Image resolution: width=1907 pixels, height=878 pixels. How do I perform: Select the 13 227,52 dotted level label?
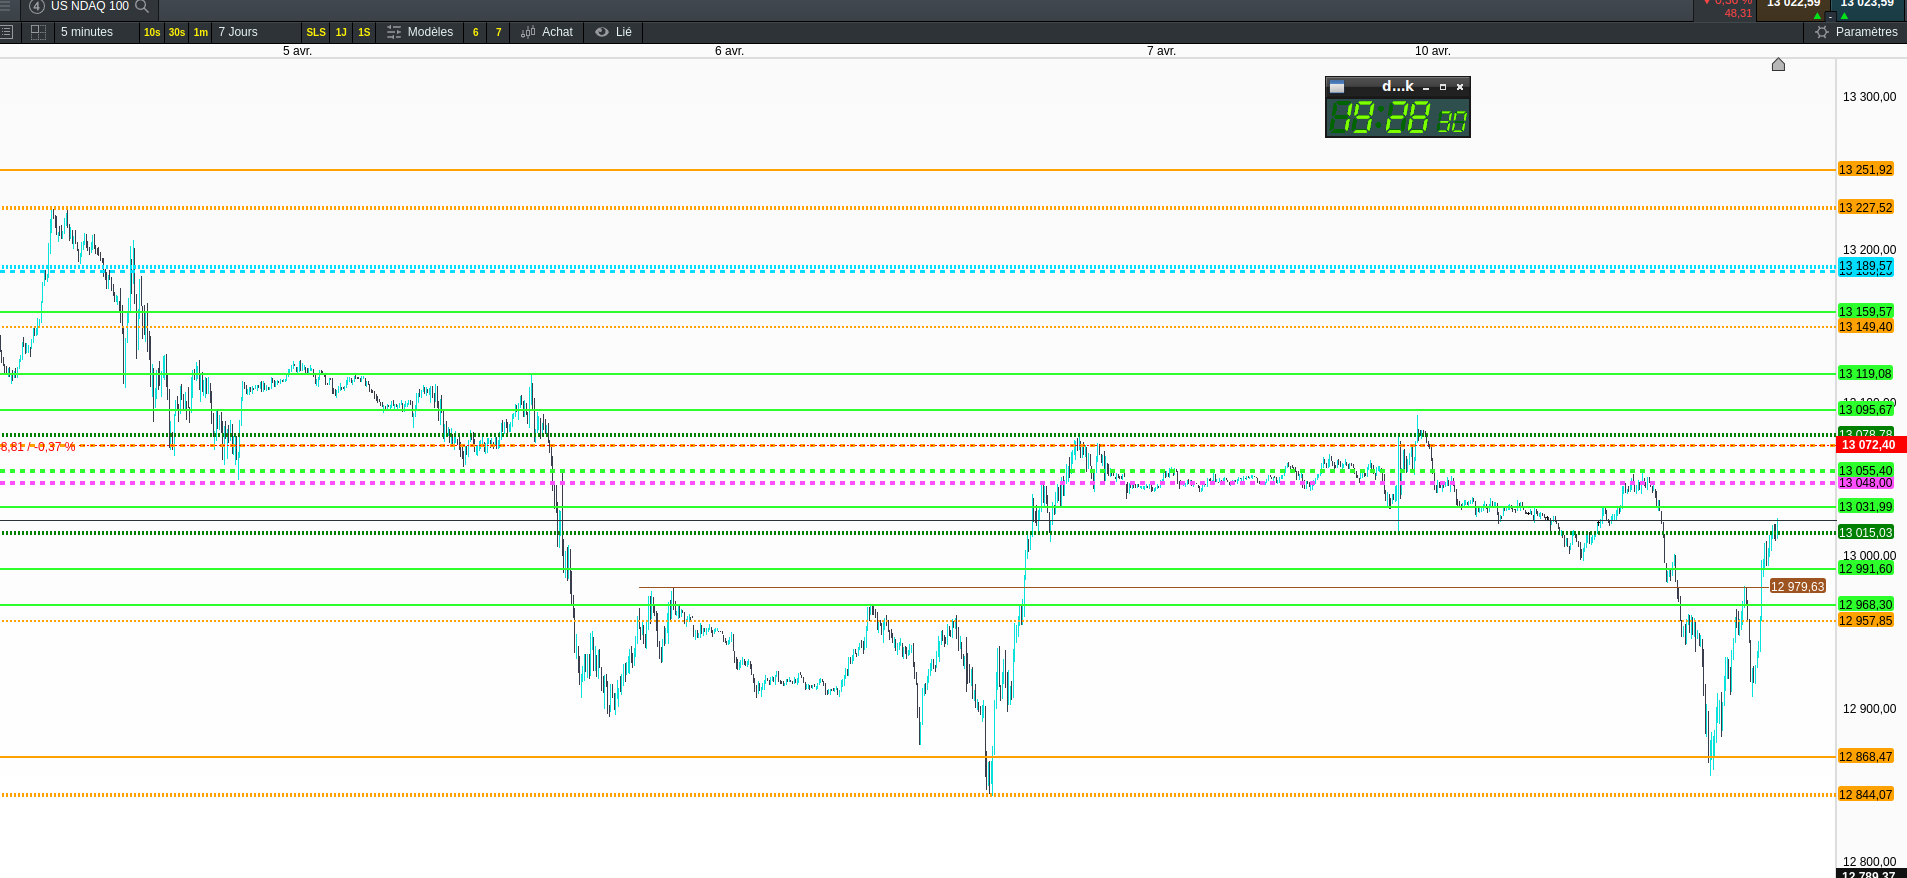pyautogui.click(x=1865, y=208)
